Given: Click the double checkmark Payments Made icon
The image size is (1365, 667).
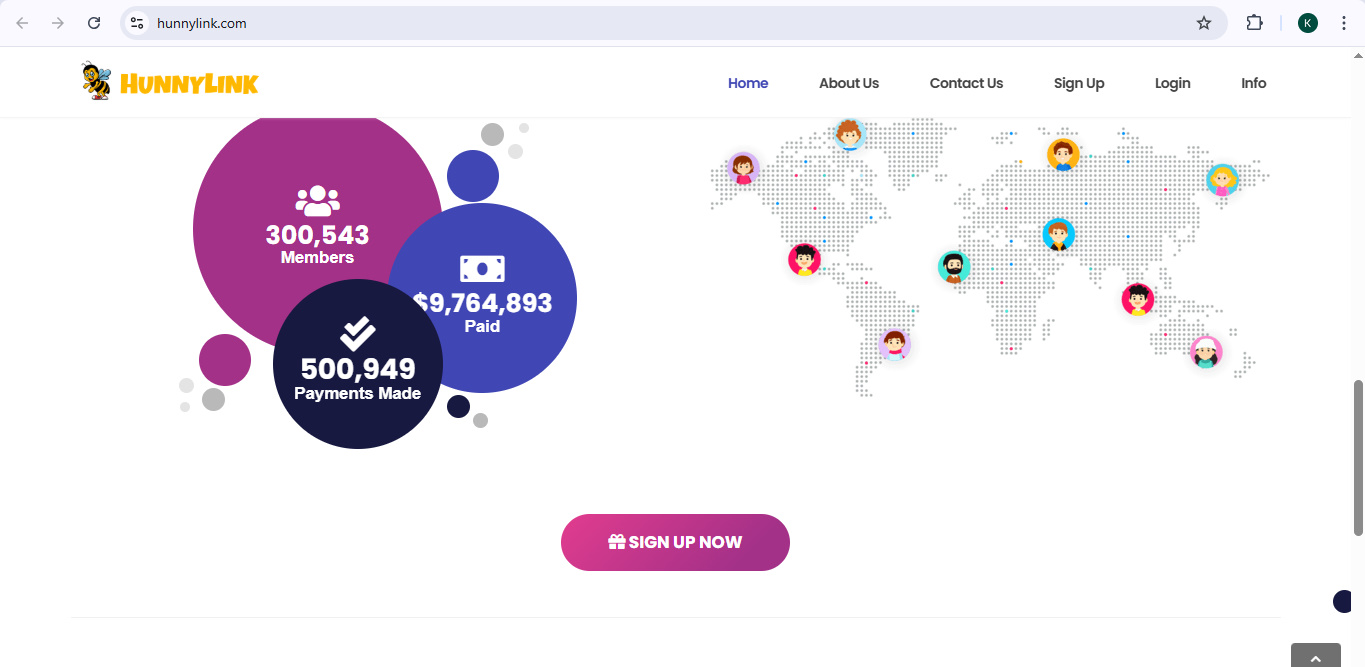Looking at the screenshot, I should click(357, 334).
